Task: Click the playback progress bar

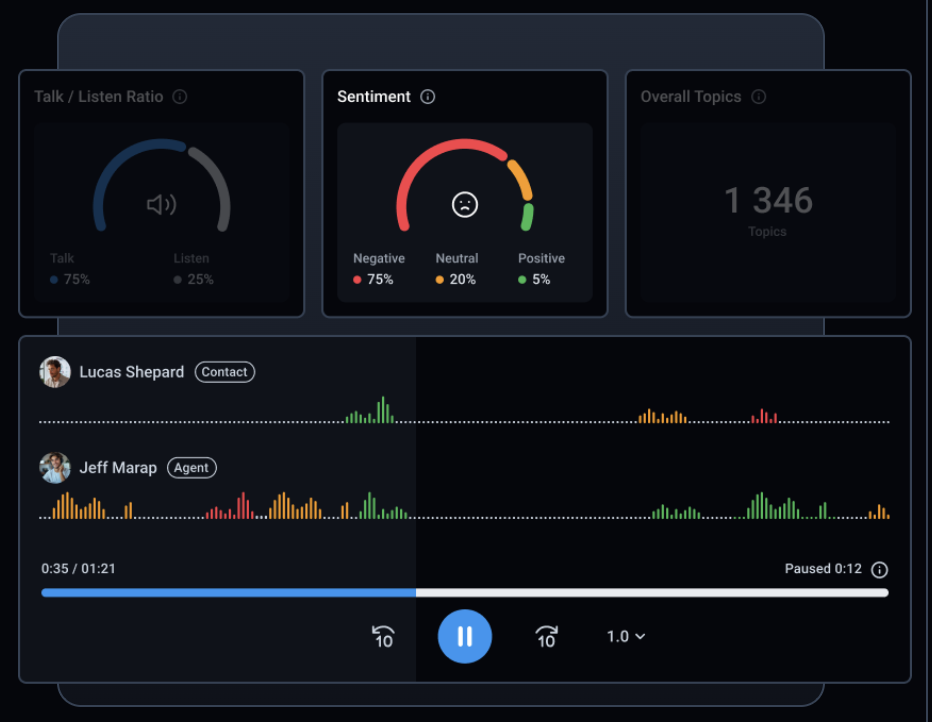Action: 465,592
